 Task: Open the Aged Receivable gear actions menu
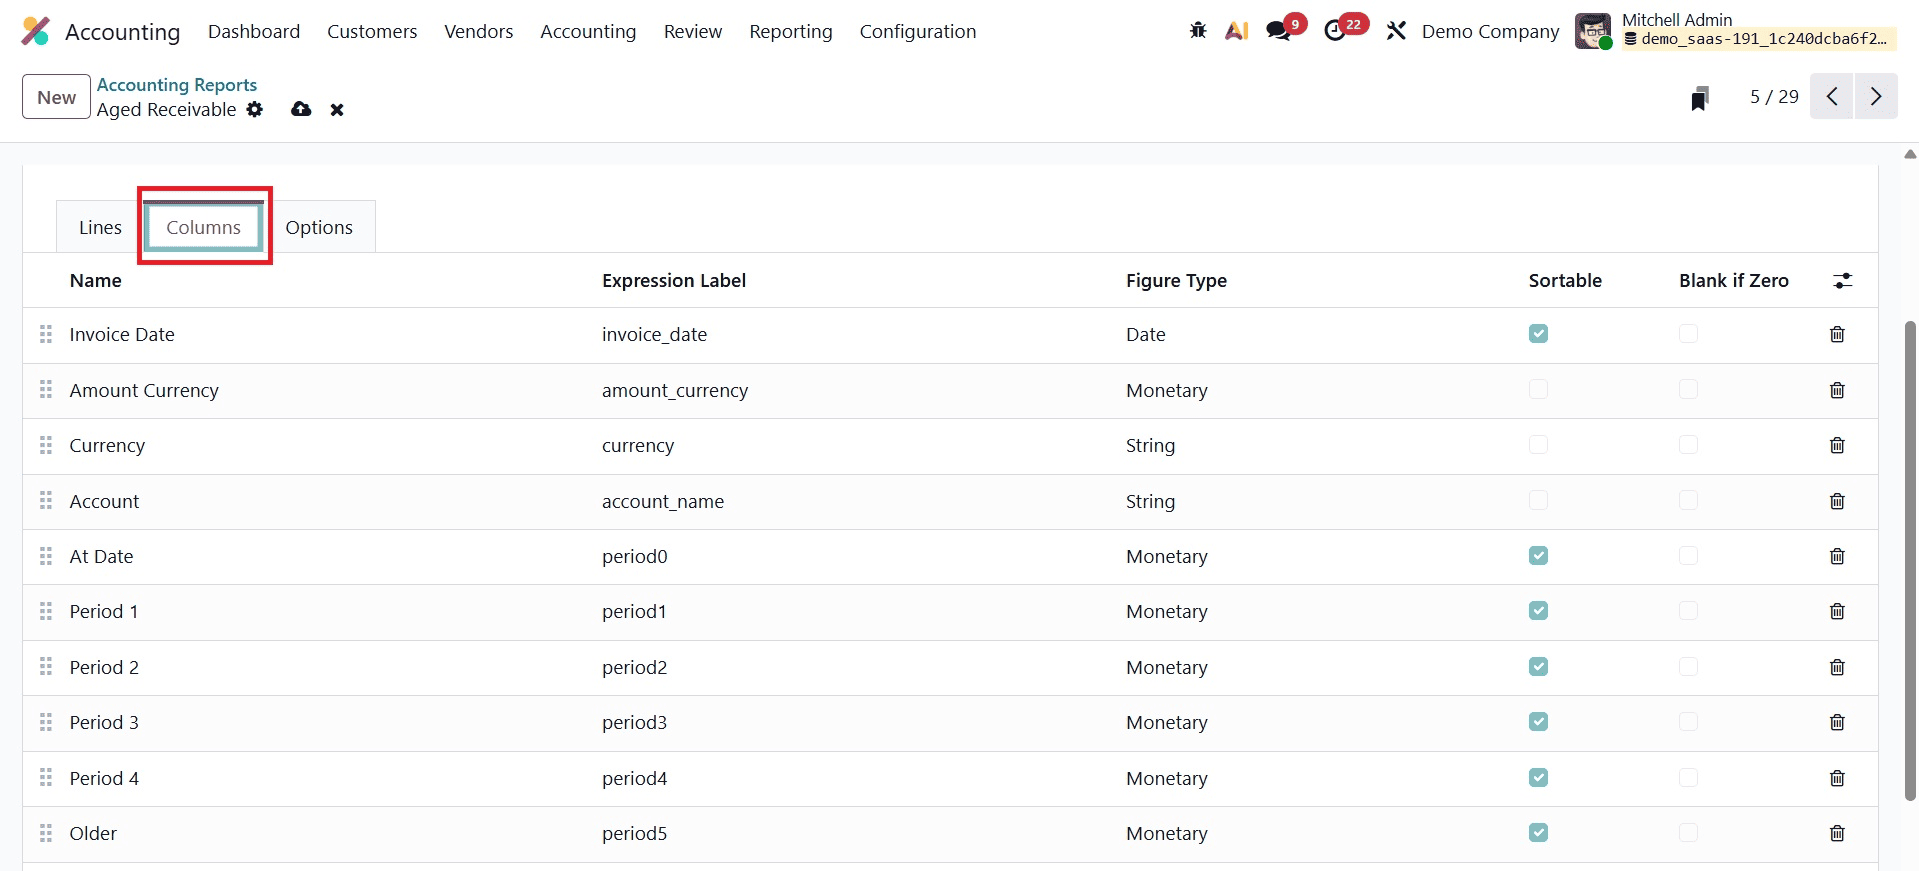pos(255,109)
